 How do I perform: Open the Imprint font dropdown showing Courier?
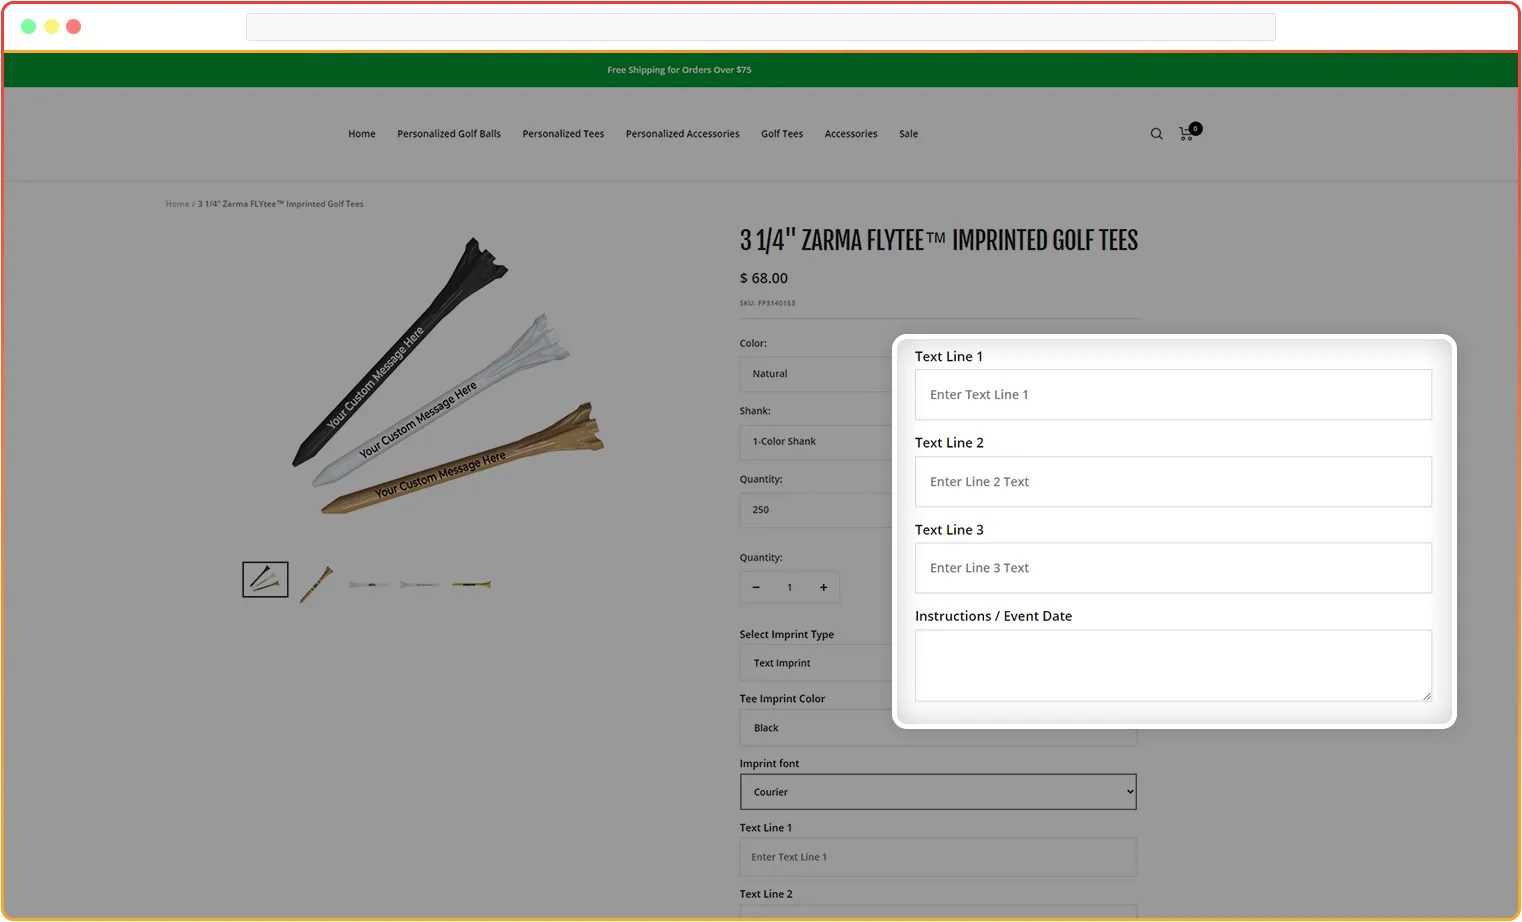pyautogui.click(x=938, y=791)
